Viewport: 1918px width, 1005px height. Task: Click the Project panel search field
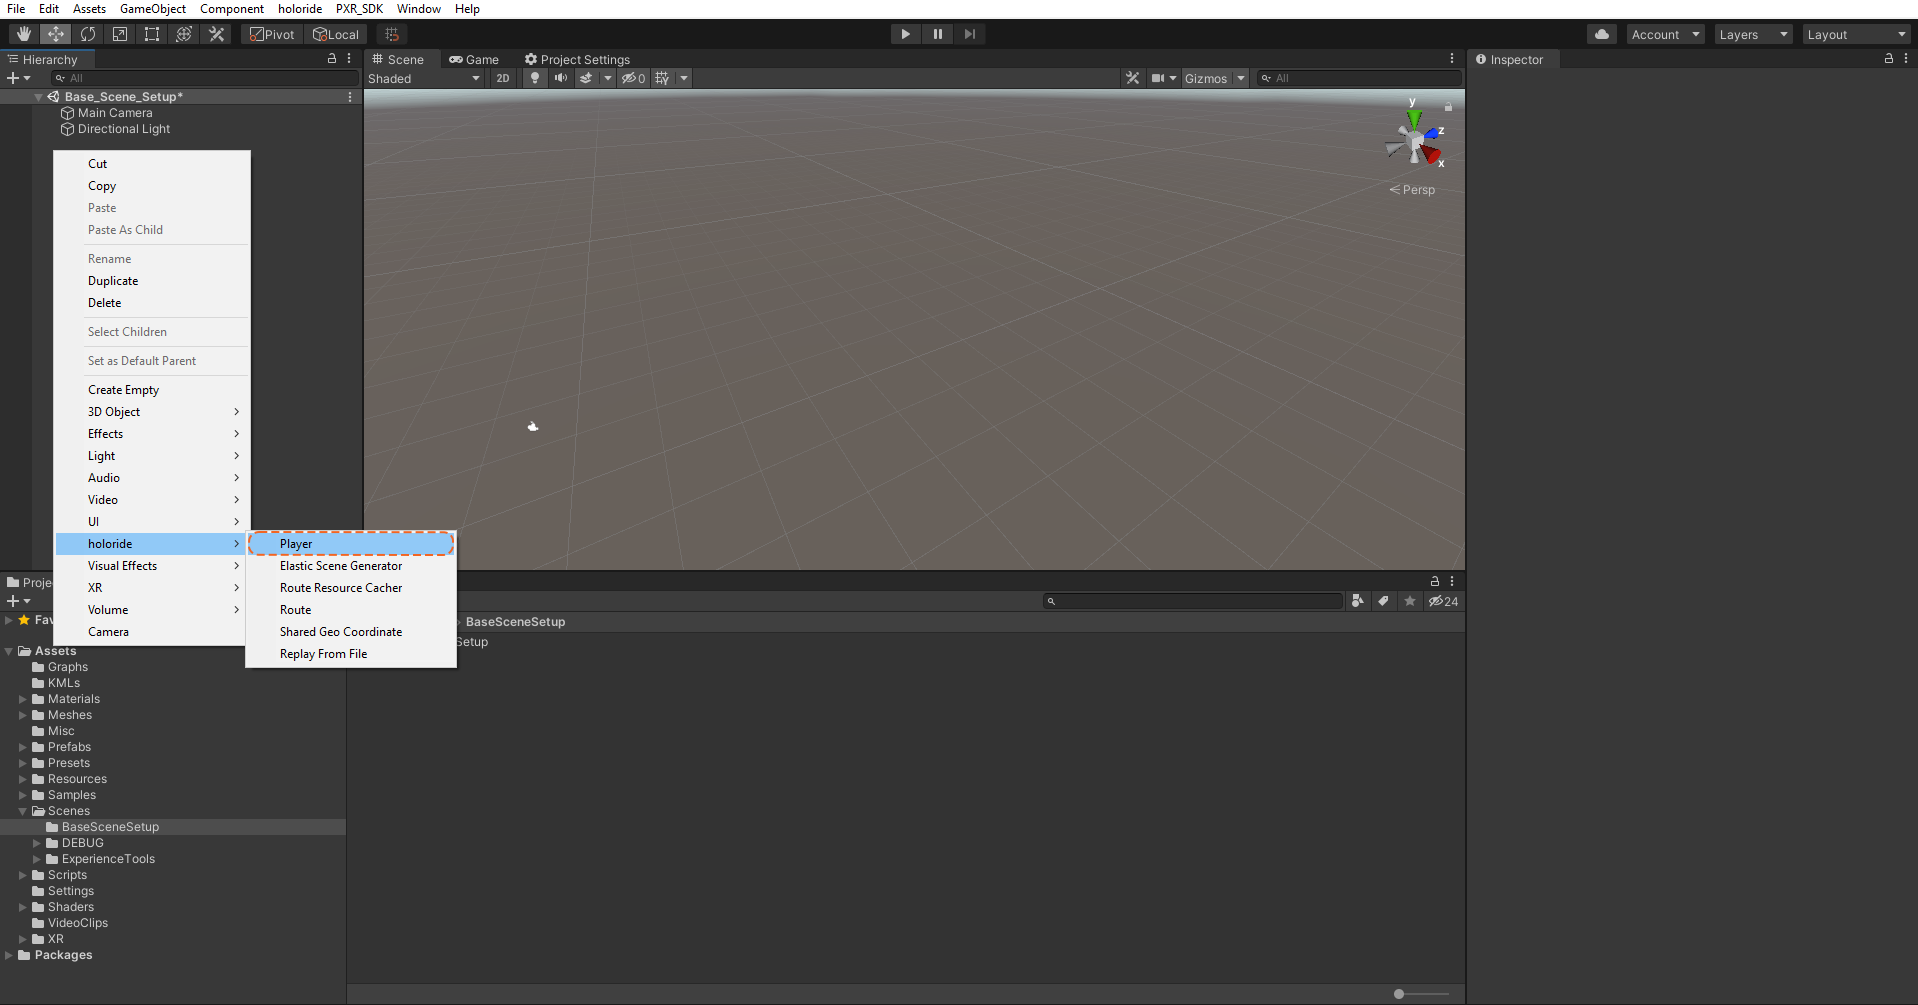tap(1195, 601)
